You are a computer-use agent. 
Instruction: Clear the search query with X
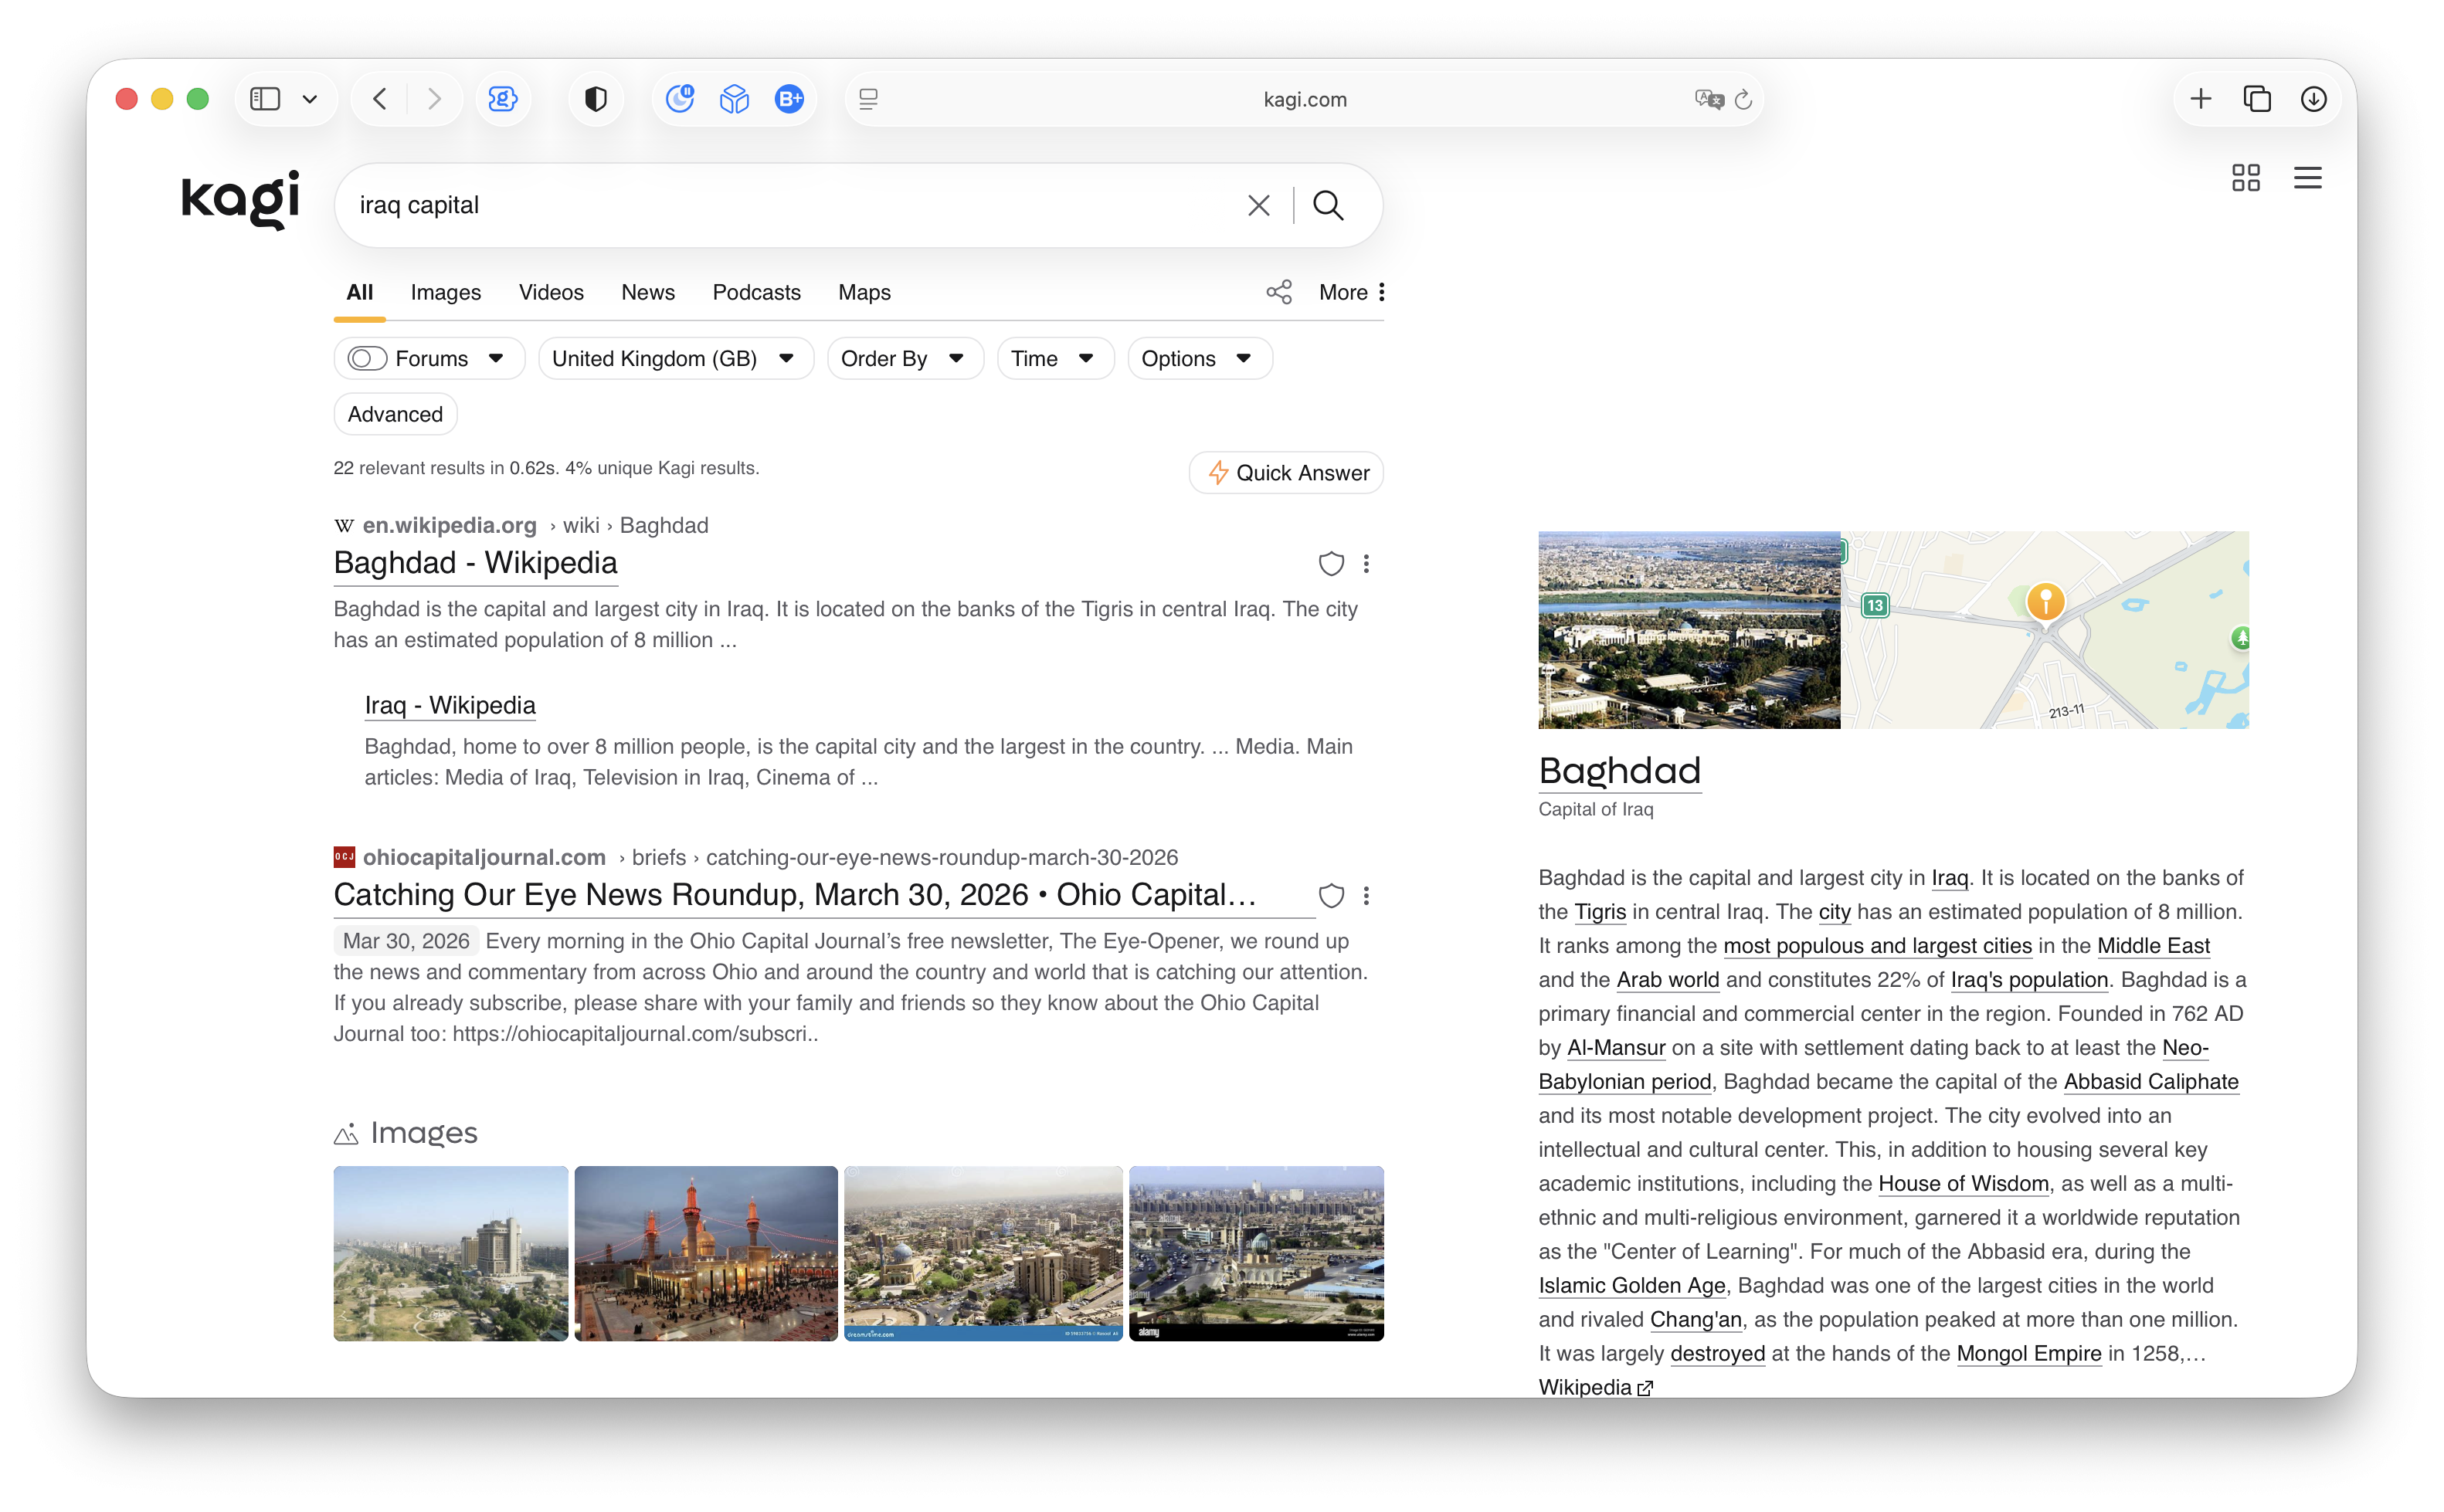(x=1259, y=205)
